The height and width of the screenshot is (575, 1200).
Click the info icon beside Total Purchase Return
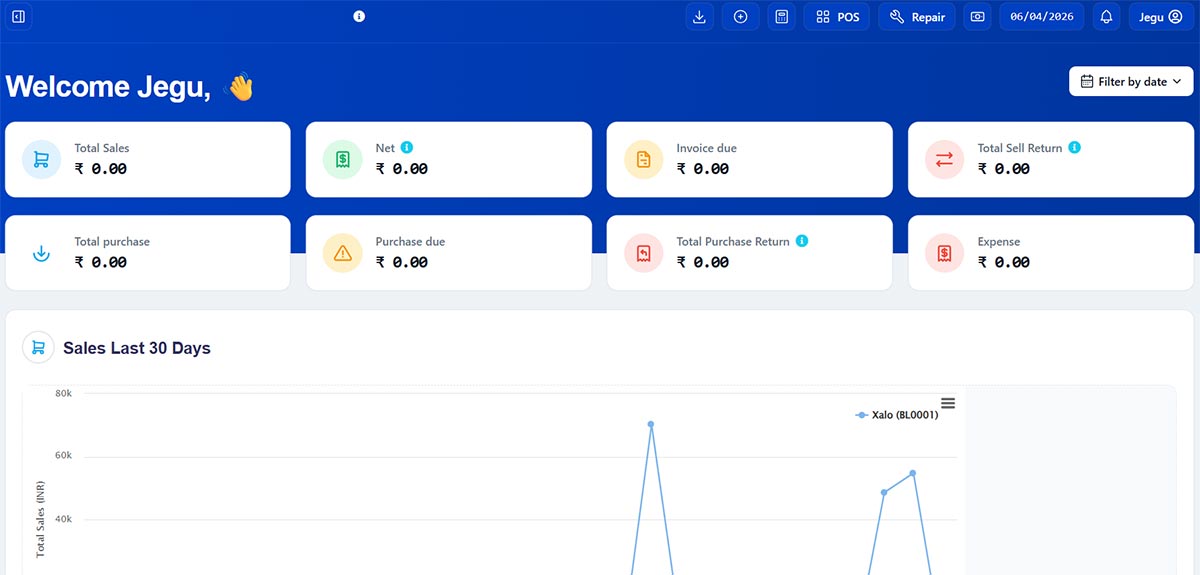tap(802, 241)
